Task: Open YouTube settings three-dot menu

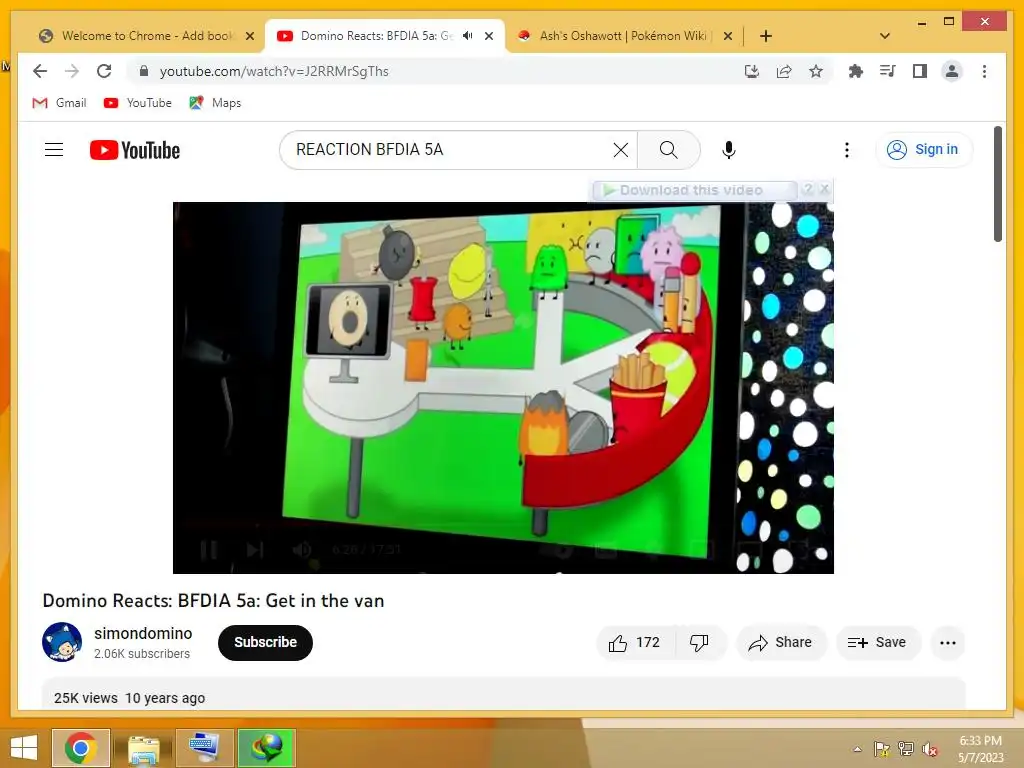Action: click(847, 150)
